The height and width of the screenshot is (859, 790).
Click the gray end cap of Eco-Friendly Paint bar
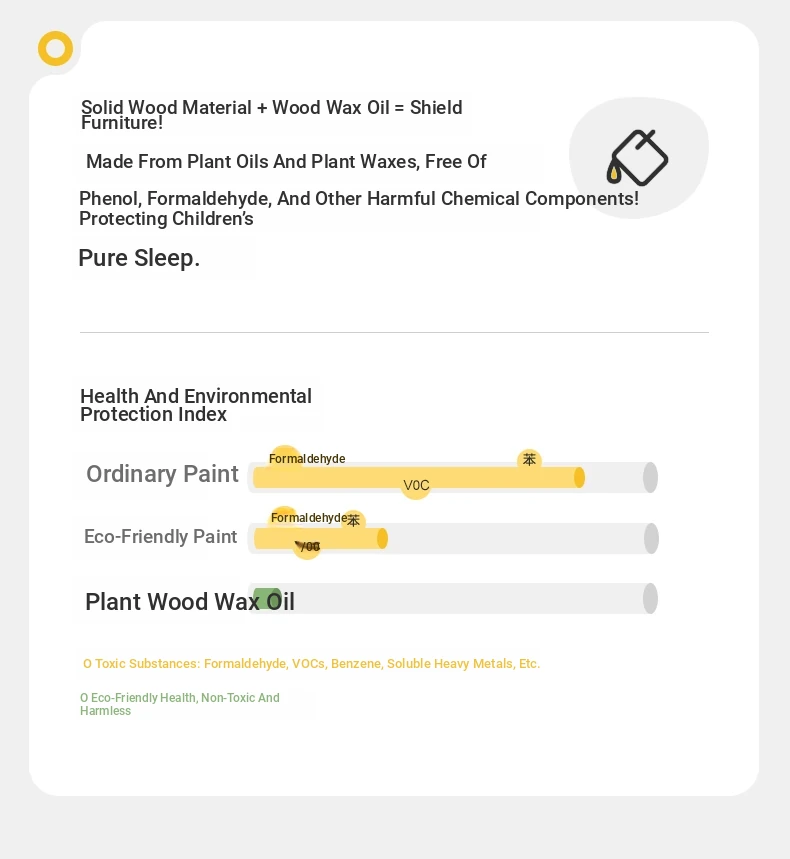coord(651,539)
